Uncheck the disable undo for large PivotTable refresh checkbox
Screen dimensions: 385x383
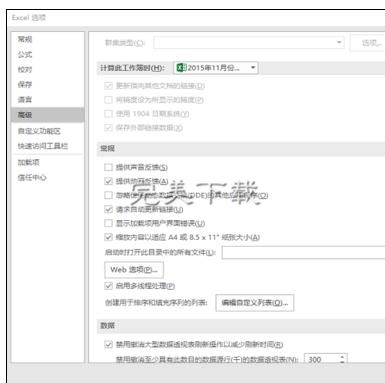tap(108, 344)
